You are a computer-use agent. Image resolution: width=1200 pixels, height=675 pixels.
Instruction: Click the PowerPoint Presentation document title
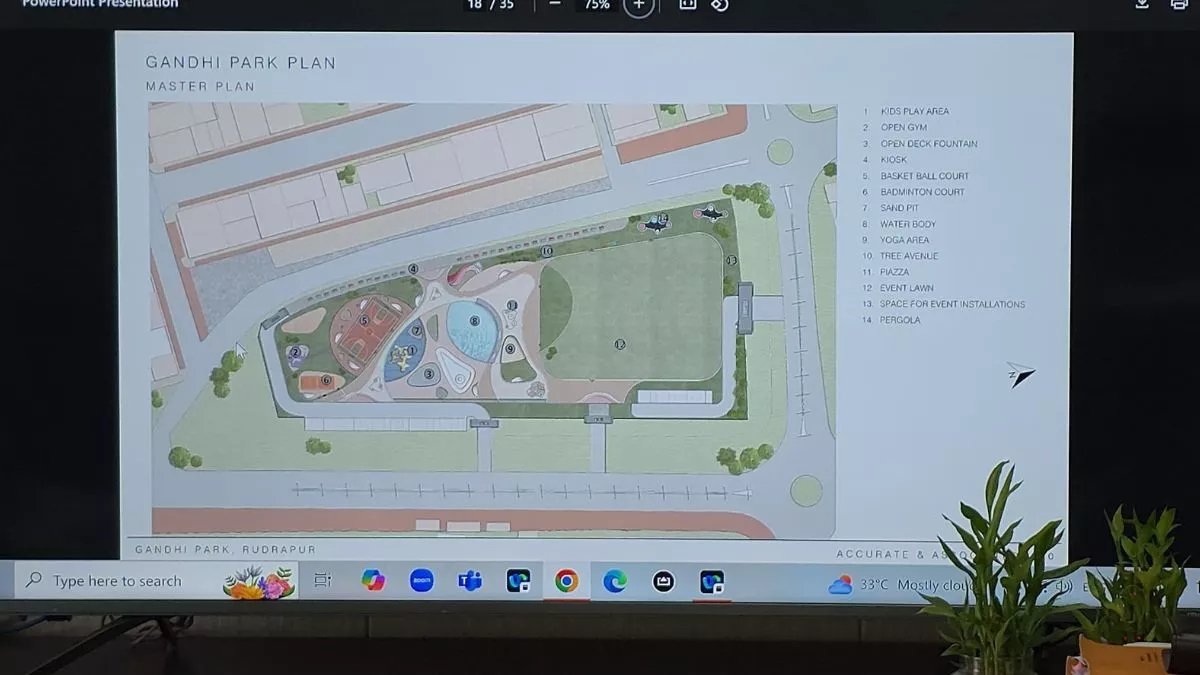coord(100,4)
